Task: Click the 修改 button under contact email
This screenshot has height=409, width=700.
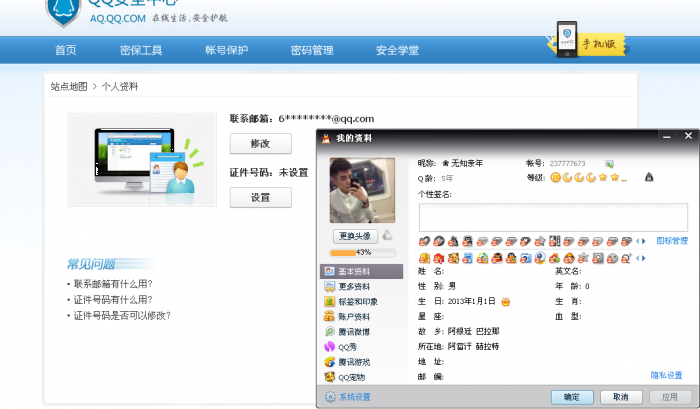Action: [x=261, y=144]
